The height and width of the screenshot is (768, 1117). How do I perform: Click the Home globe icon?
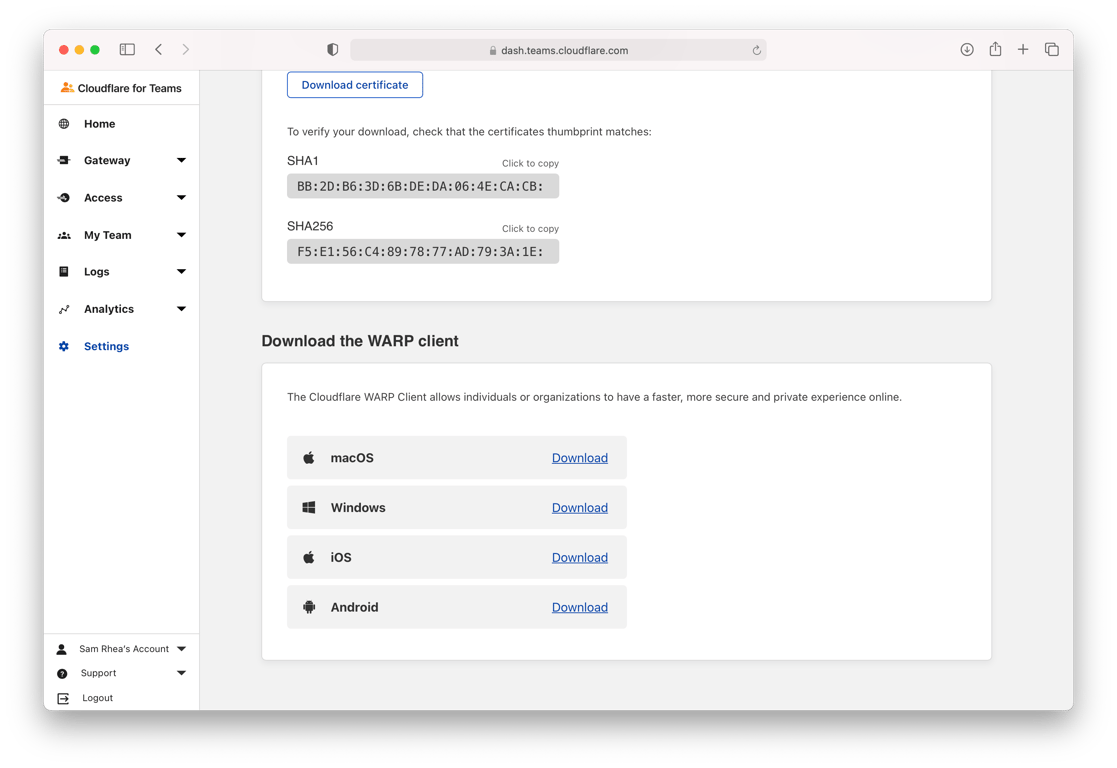64,124
